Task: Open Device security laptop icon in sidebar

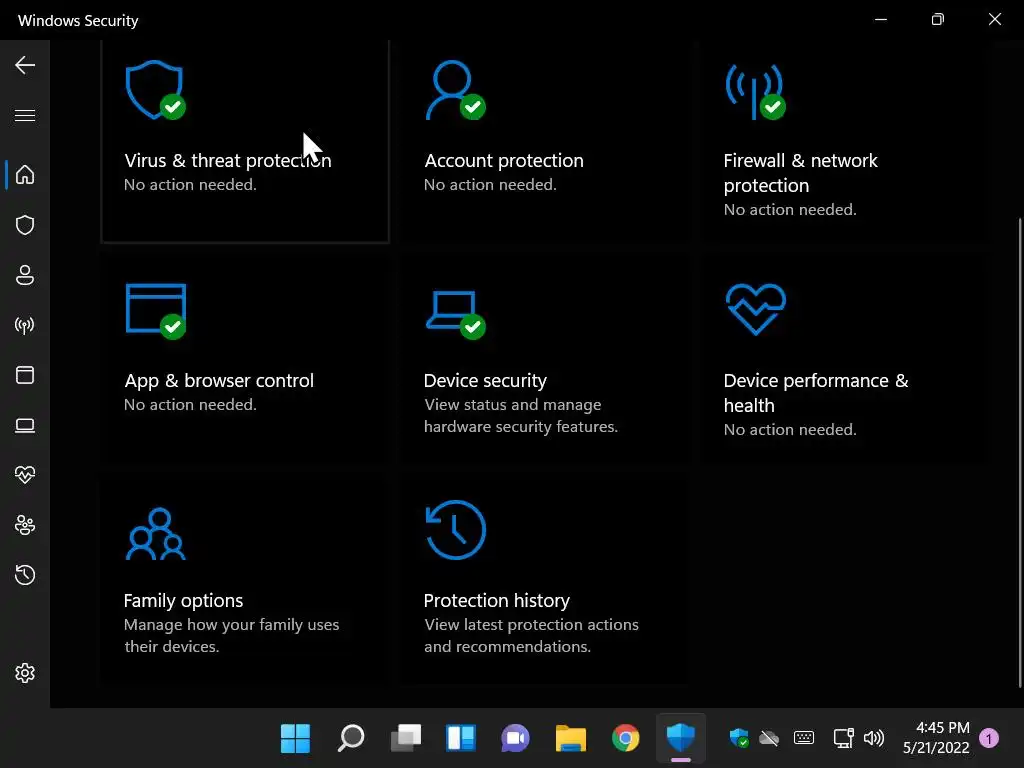Action: [x=25, y=425]
